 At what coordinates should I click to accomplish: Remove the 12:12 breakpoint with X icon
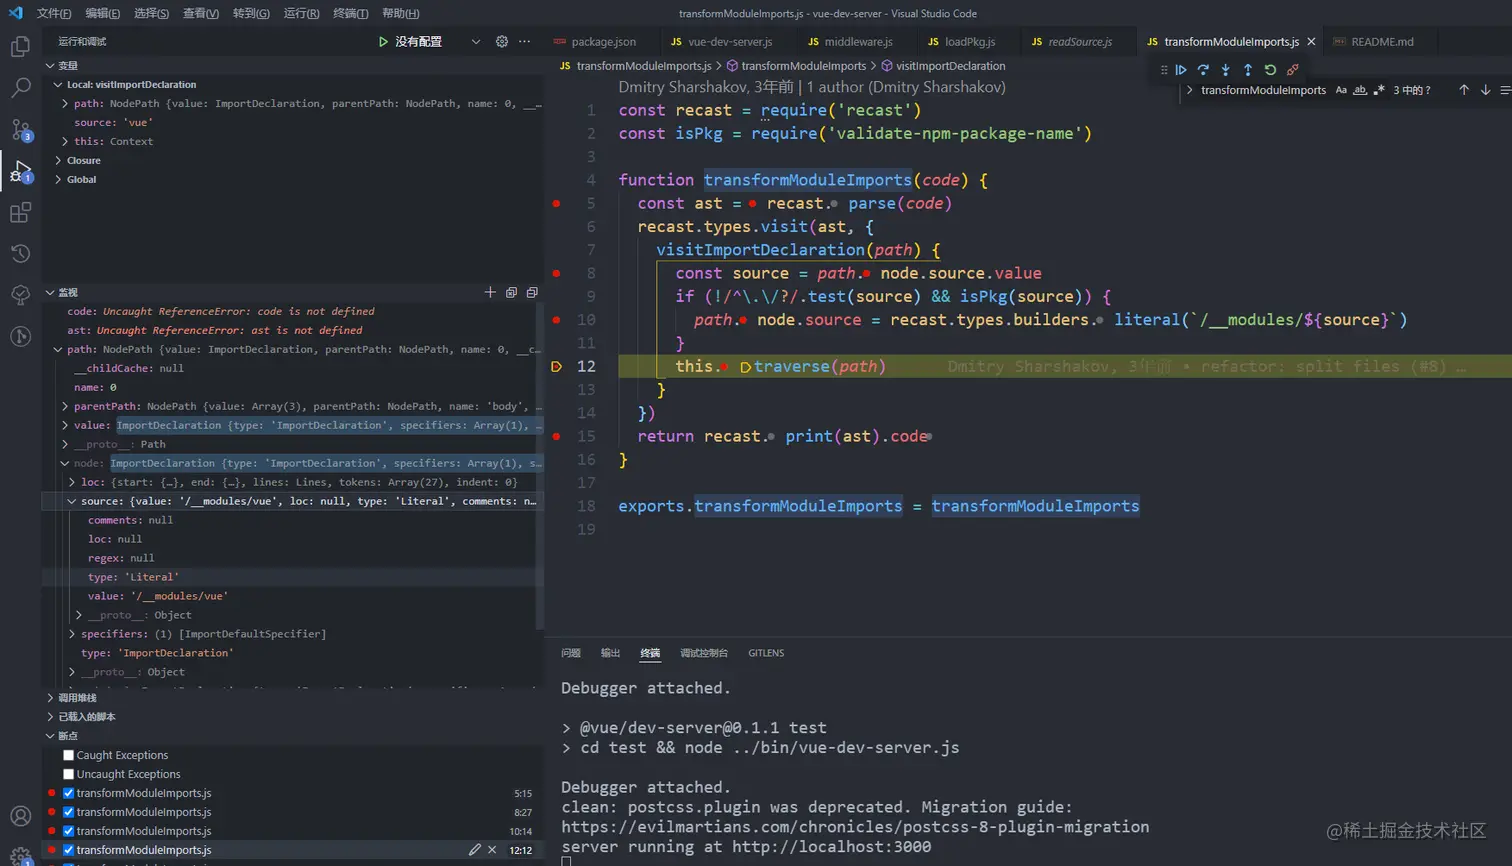492,850
